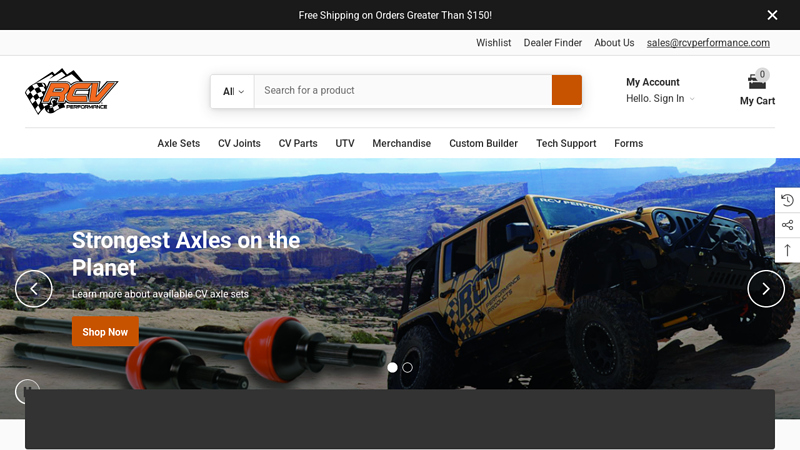Image resolution: width=800 pixels, height=450 pixels.
Task: Open the UTV navigation menu
Action: pos(345,144)
